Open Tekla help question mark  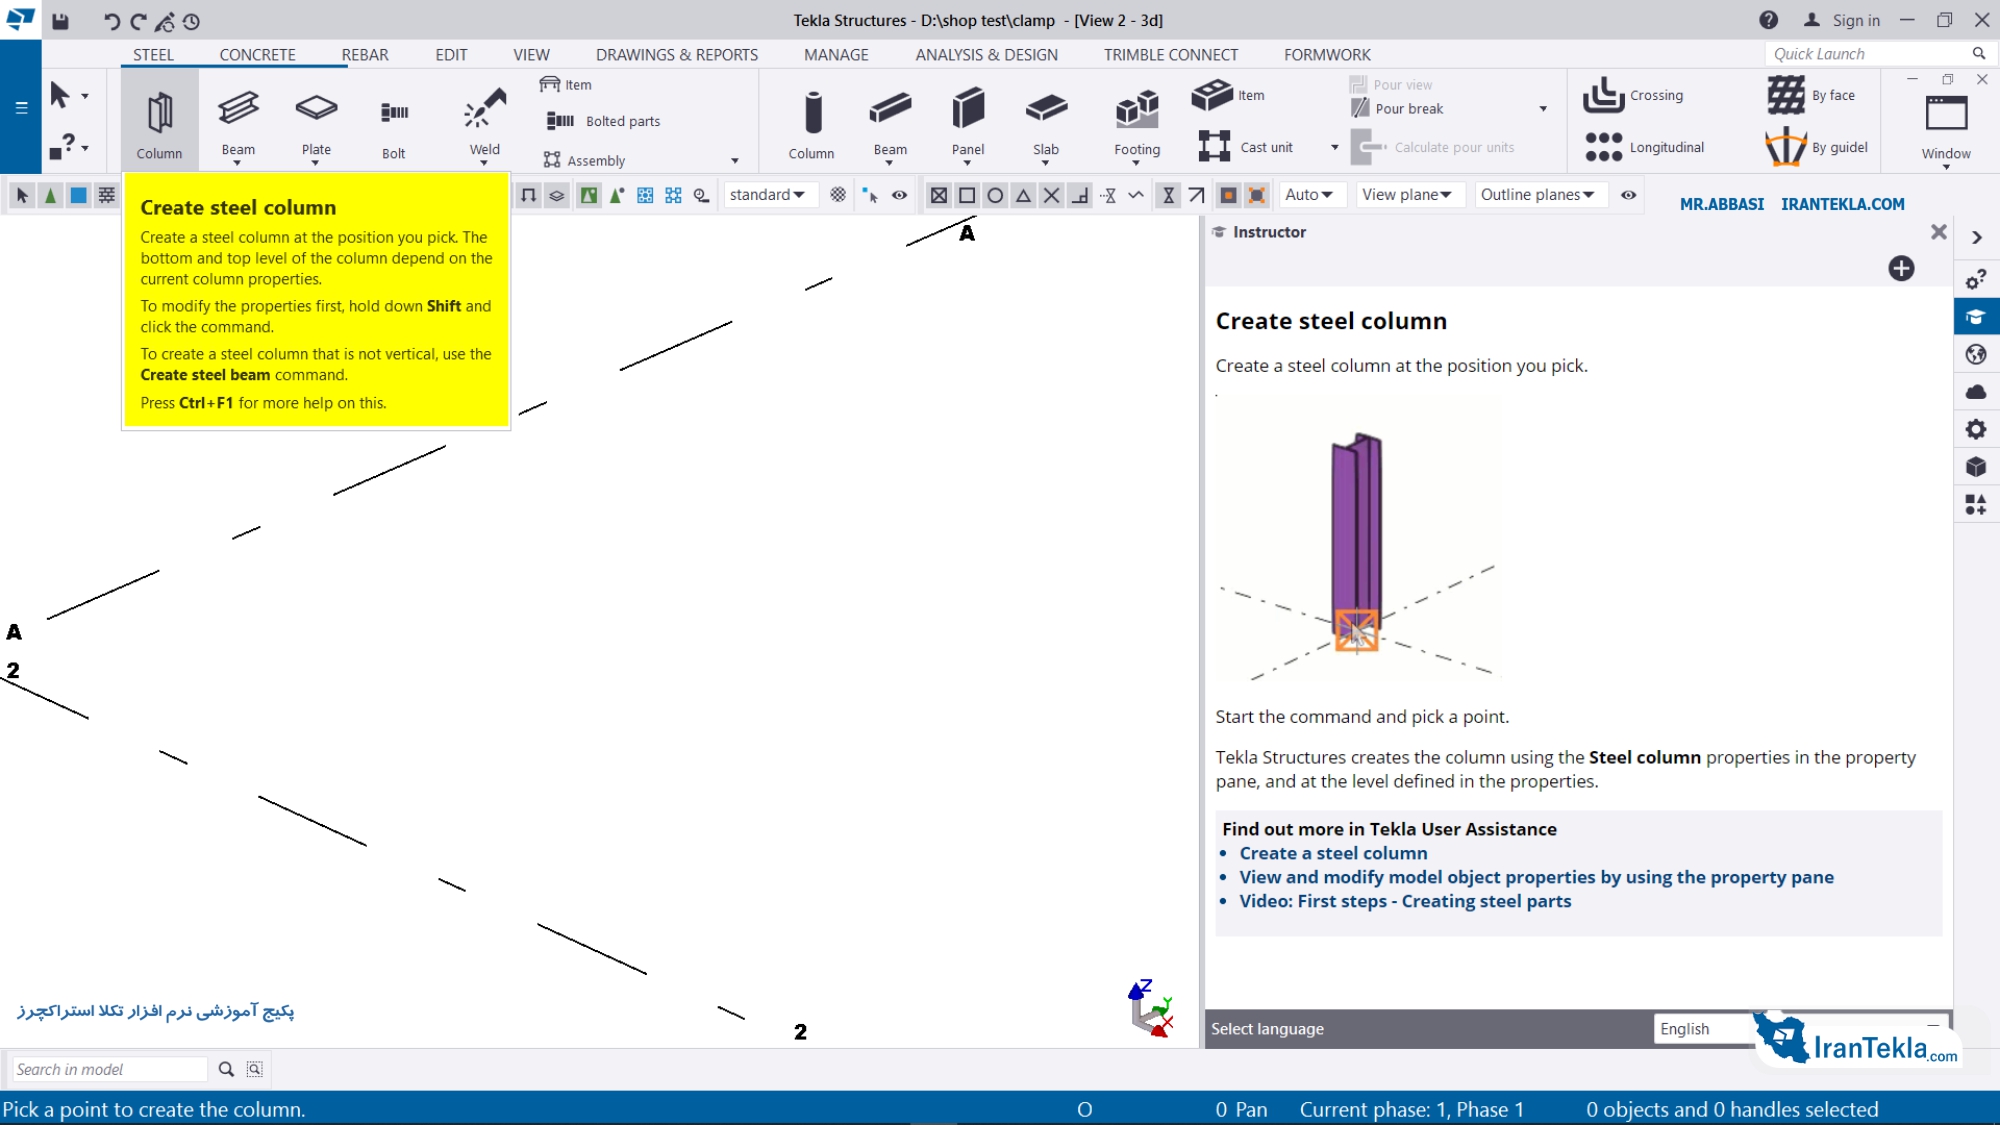coord(1769,20)
